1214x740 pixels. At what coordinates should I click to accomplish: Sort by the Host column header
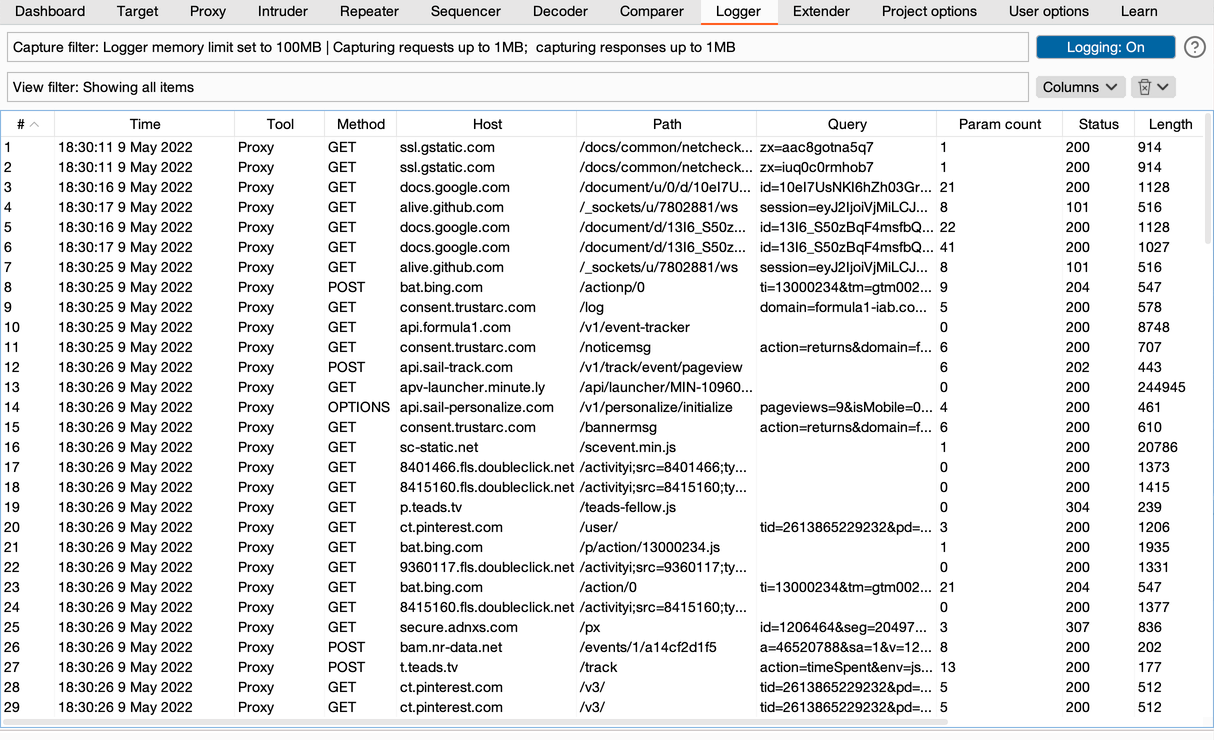click(487, 124)
